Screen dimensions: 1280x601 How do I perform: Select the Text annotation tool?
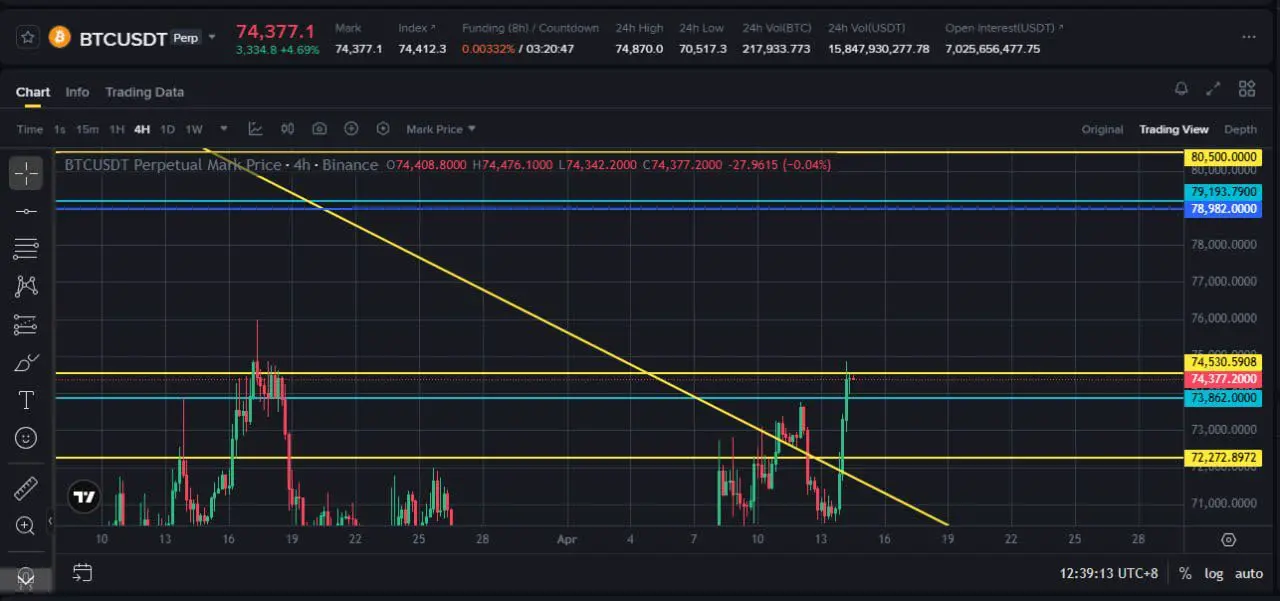[x=26, y=400]
